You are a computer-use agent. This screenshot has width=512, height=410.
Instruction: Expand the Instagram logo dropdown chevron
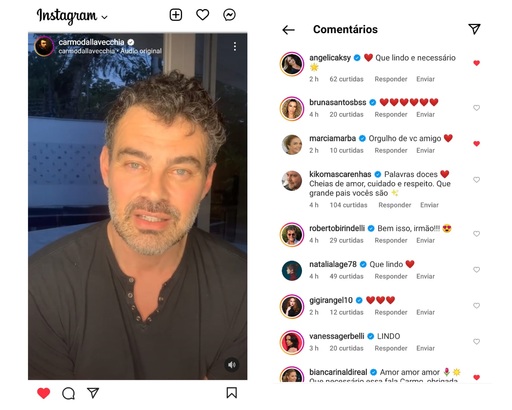click(x=104, y=17)
